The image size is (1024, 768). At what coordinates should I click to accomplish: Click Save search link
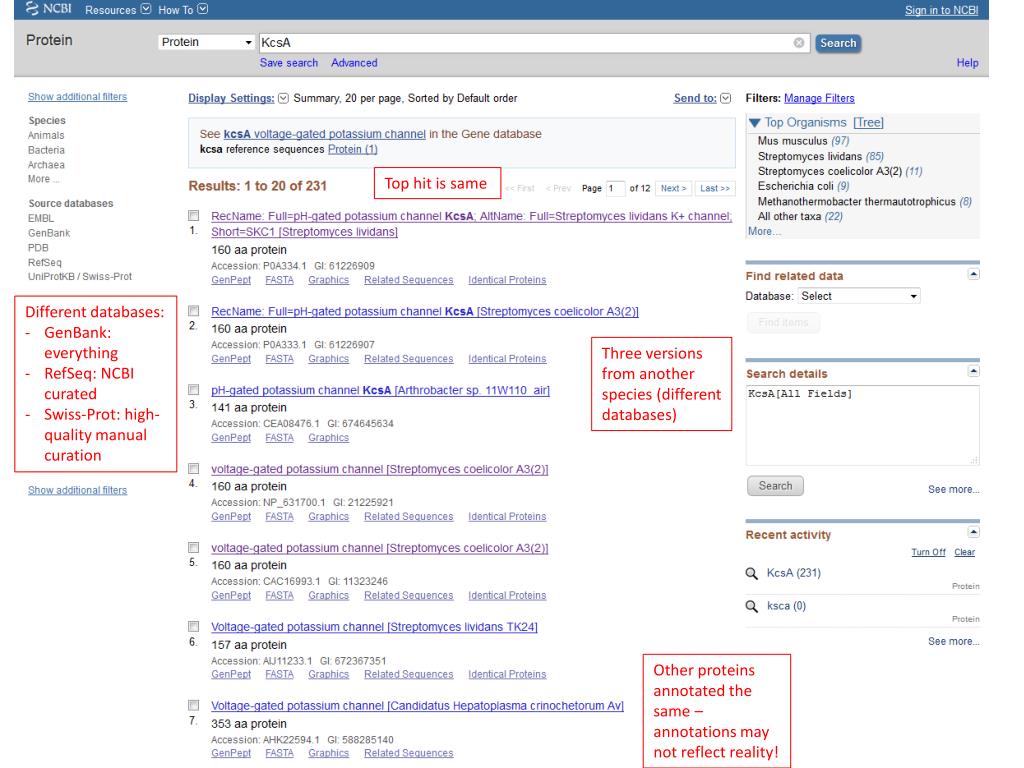[x=289, y=63]
